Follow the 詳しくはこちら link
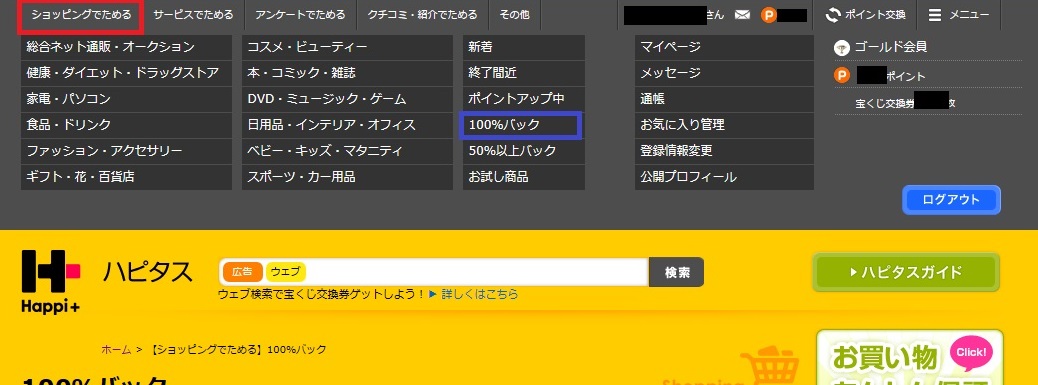The height and width of the screenshot is (385, 1038). (x=480, y=294)
